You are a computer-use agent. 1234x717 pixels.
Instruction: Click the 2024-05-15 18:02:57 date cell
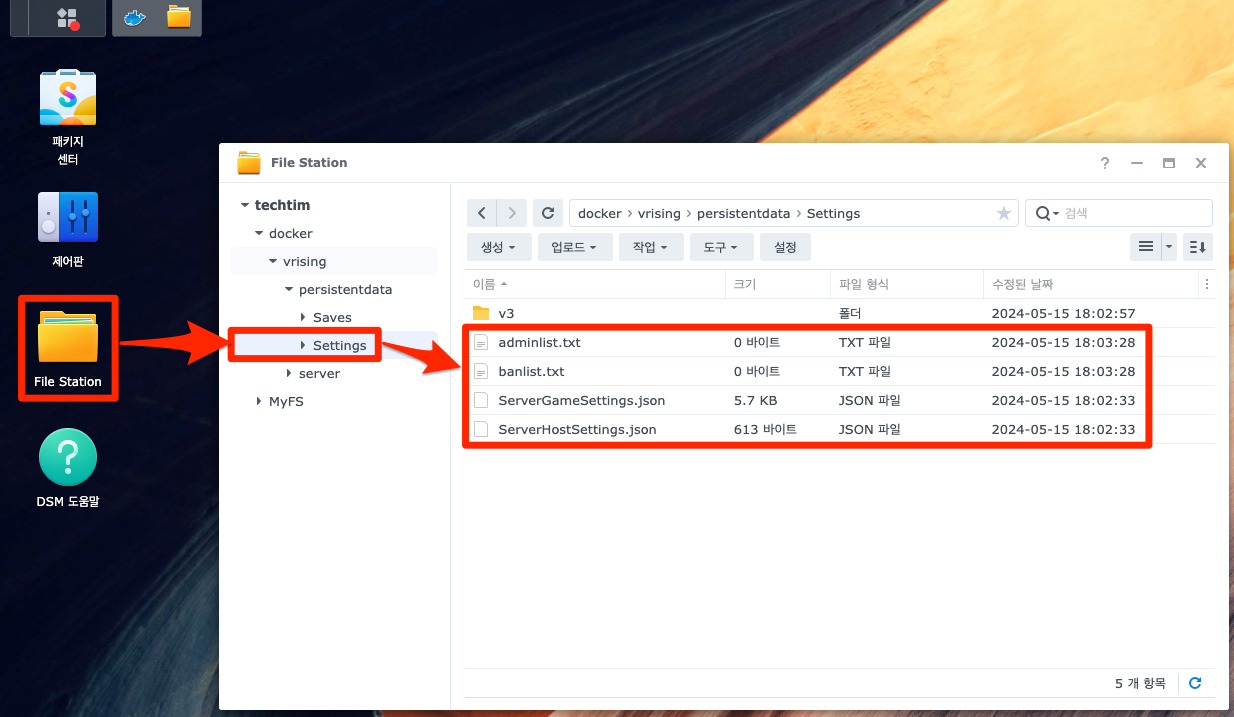point(1063,313)
